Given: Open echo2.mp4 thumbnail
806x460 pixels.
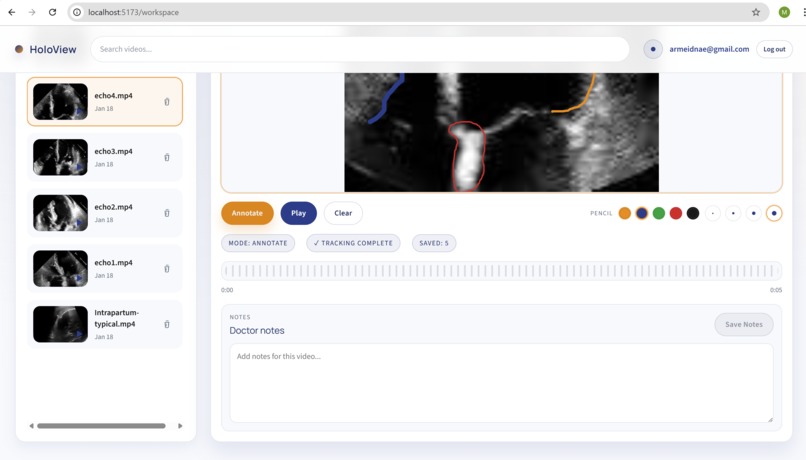Looking at the screenshot, I should (x=60, y=213).
